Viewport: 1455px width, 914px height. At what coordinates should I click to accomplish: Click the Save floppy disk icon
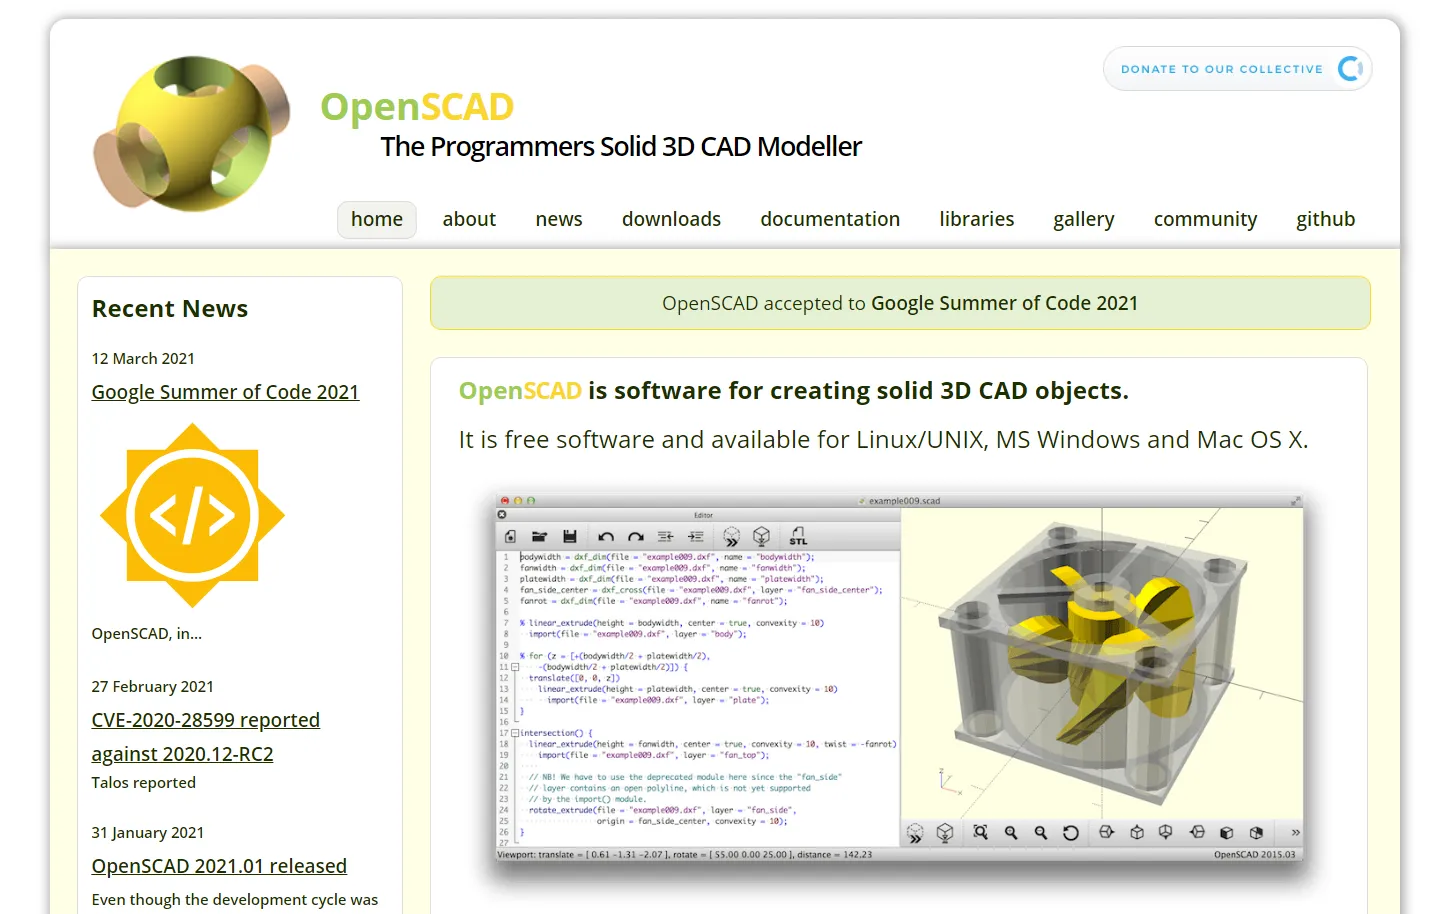click(x=569, y=537)
